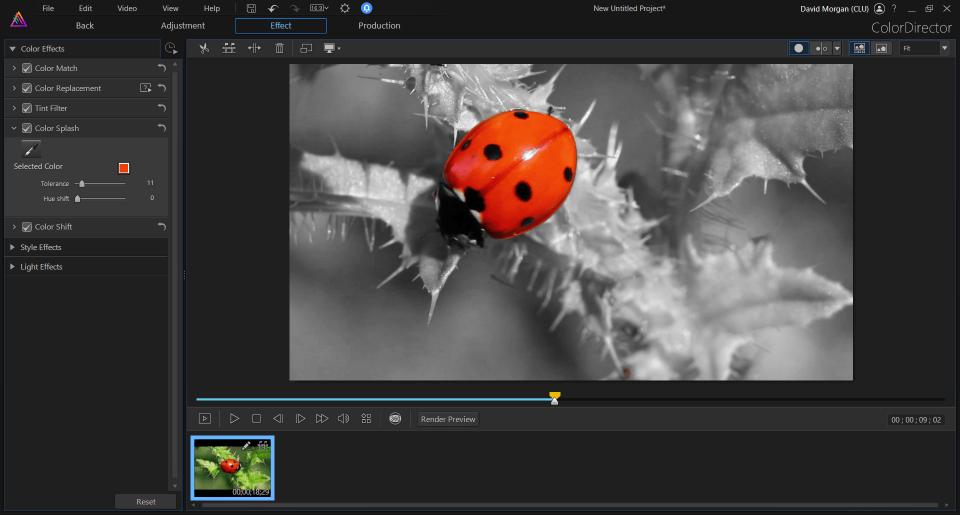Click the Render Preview button
This screenshot has height=515, width=960.
[x=448, y=419]
